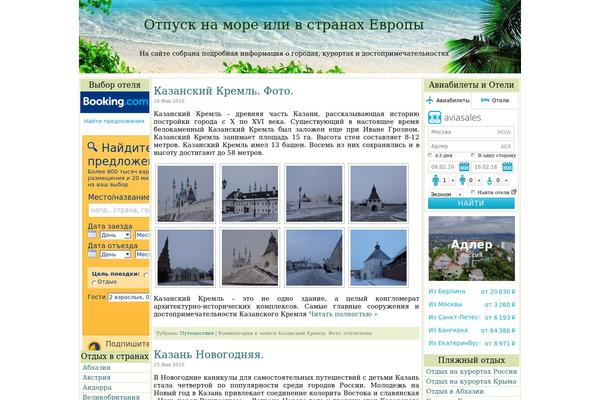
Task: Click the infant passenger icon
Action: click(489, 181)
